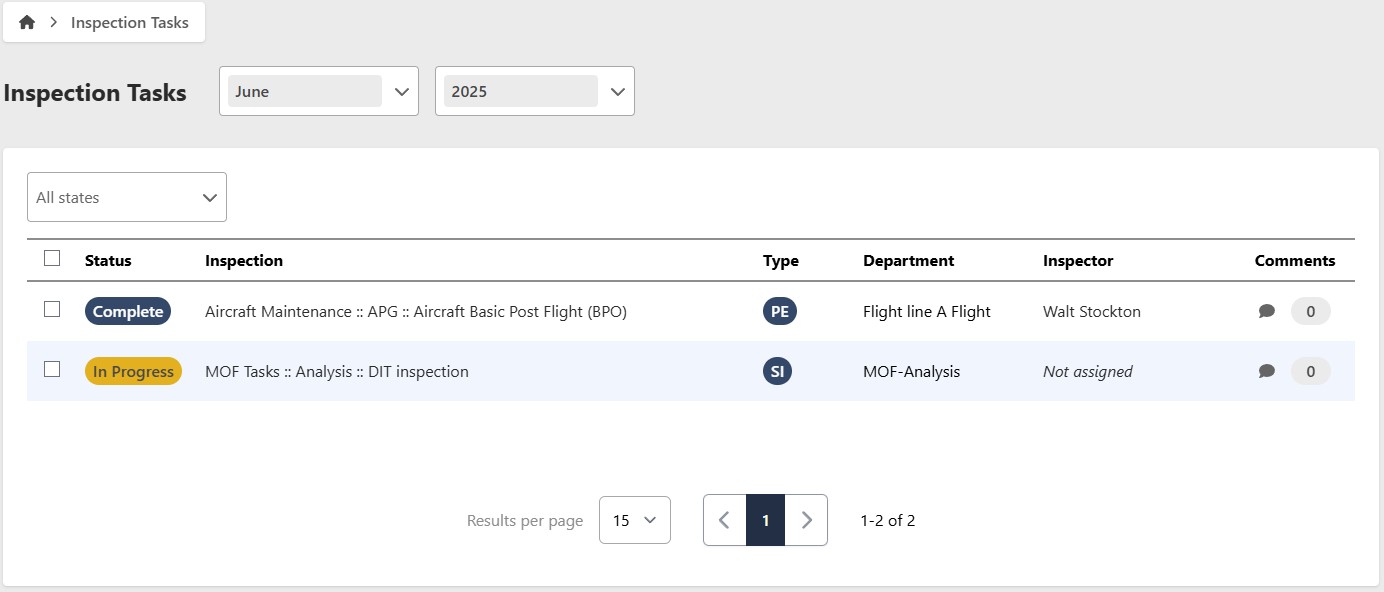Screen dimensions: 1384x592
Task: Click the Complete status badge
Action: [128, 311]
